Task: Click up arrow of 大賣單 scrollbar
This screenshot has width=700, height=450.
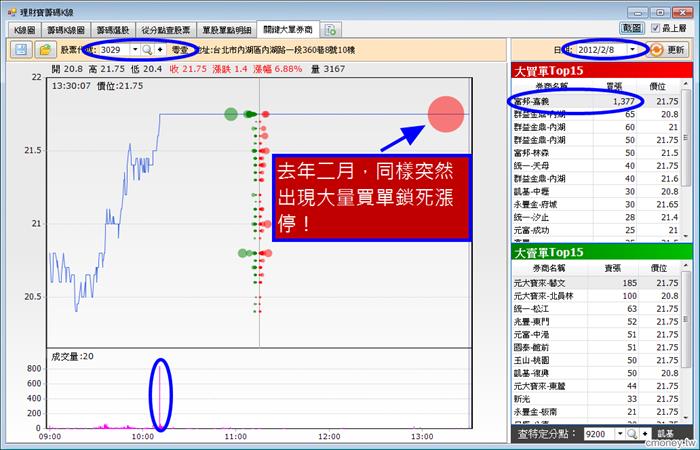Action: 686,266
